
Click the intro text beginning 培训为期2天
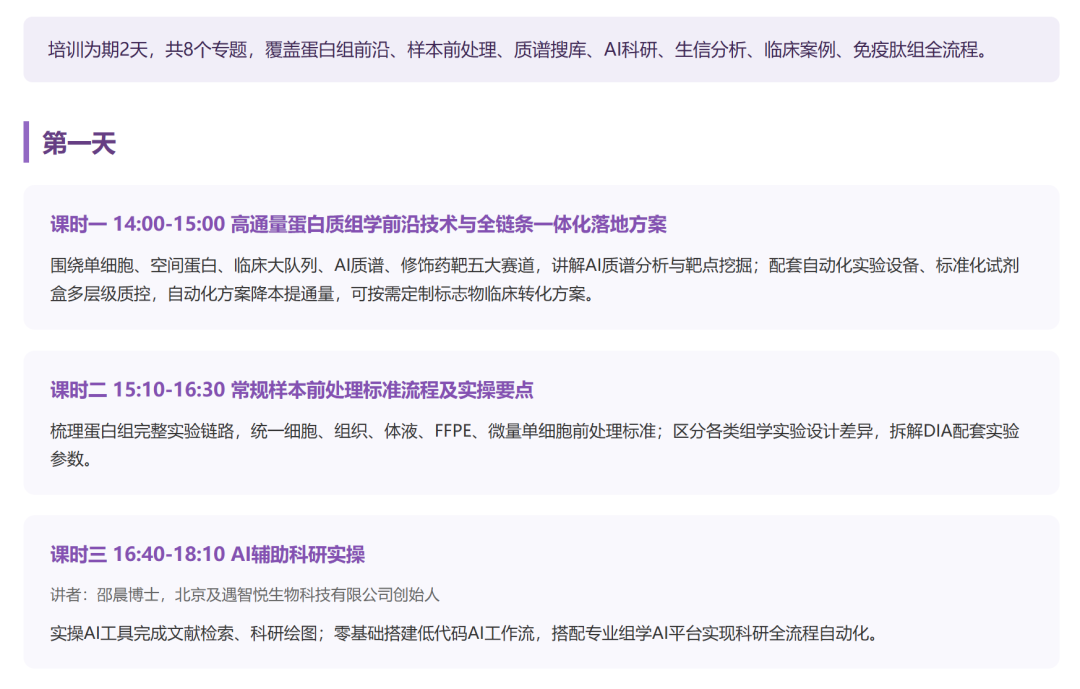coord(521,50)
